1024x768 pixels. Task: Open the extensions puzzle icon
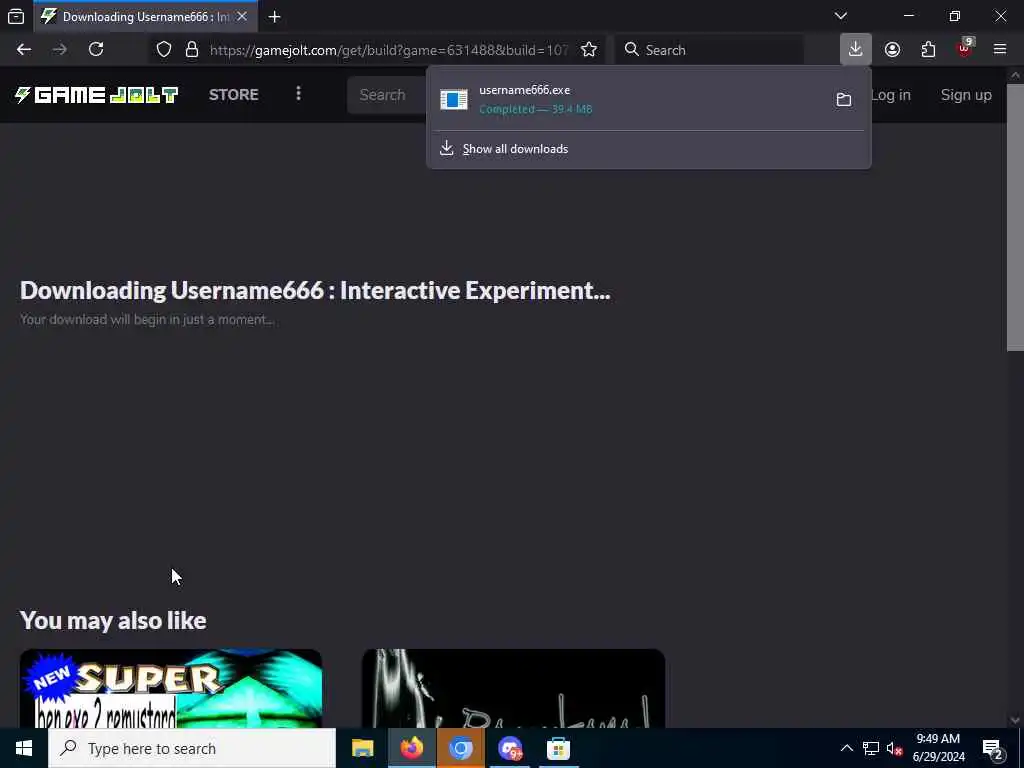pyautogui.click(x=928, y=50)
